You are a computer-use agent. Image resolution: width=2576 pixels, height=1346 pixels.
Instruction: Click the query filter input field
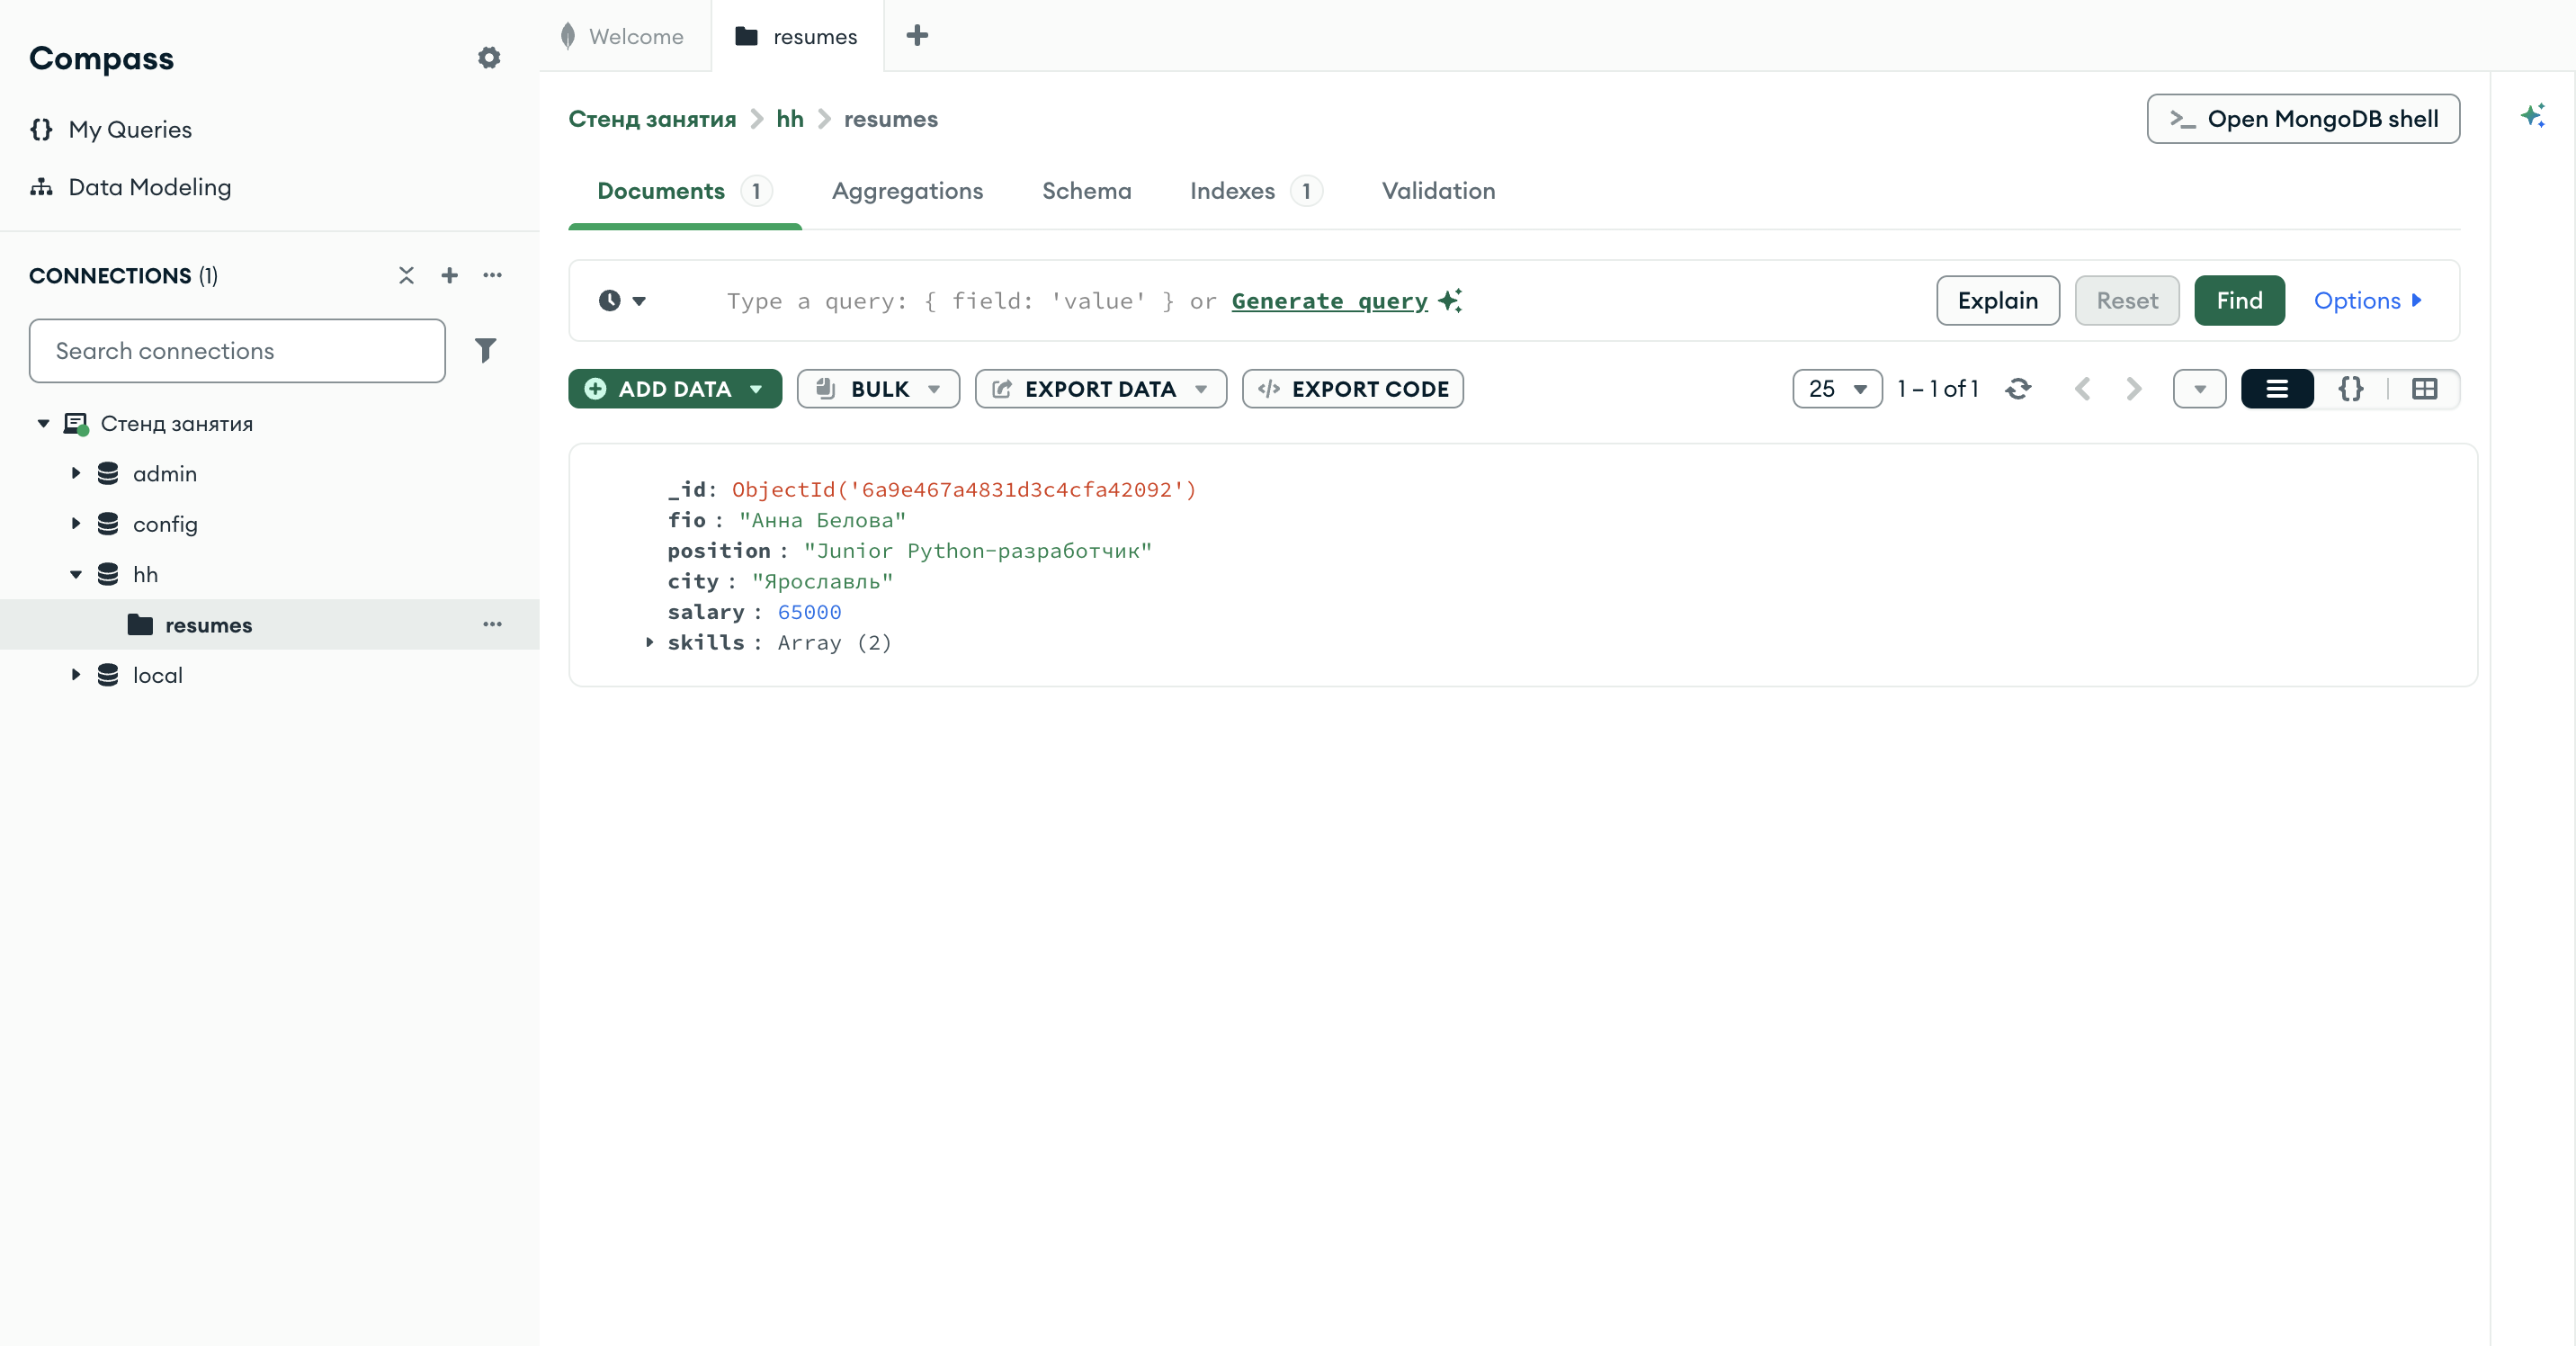(x=1290, y=300)
